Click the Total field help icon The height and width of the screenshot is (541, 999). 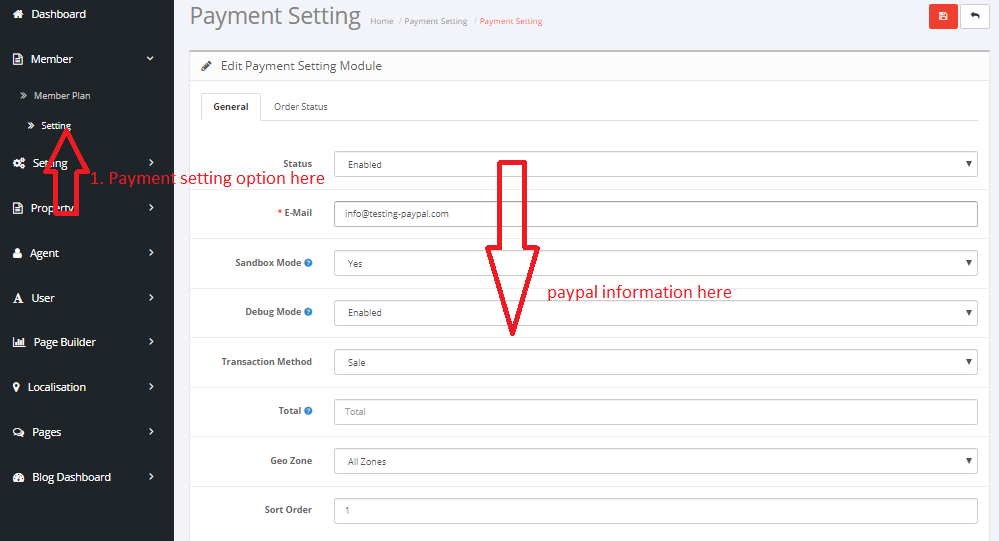point(308,411)
